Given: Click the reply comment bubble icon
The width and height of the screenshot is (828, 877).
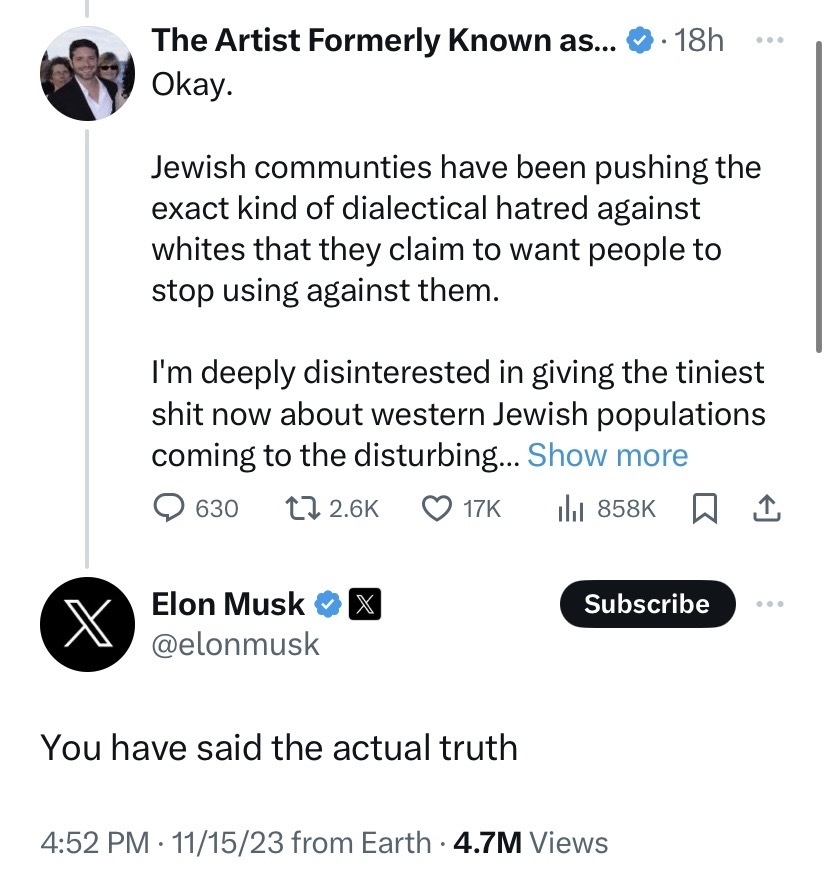Looking at the screenshot, I should pyautogui.click(x=168, y=509).
